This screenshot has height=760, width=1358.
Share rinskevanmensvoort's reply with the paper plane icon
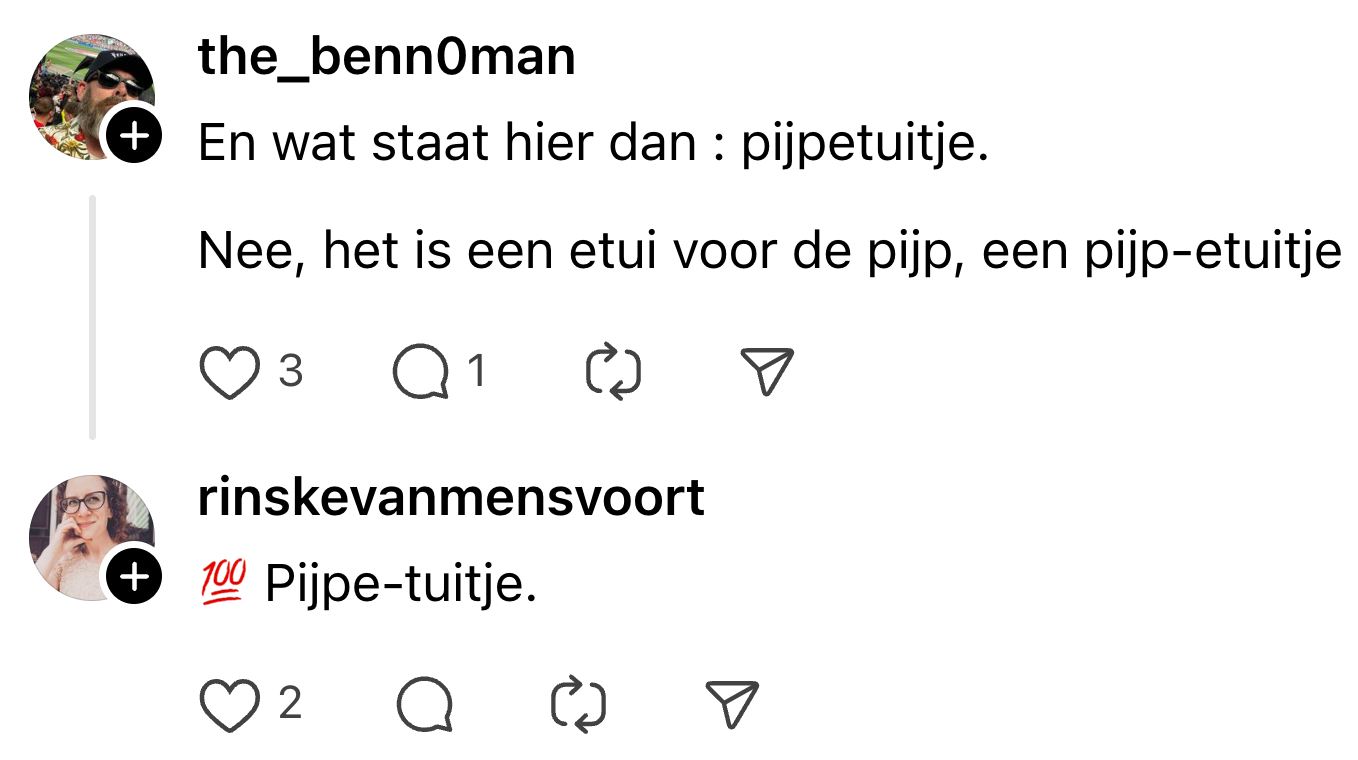[x=732, y=704]
